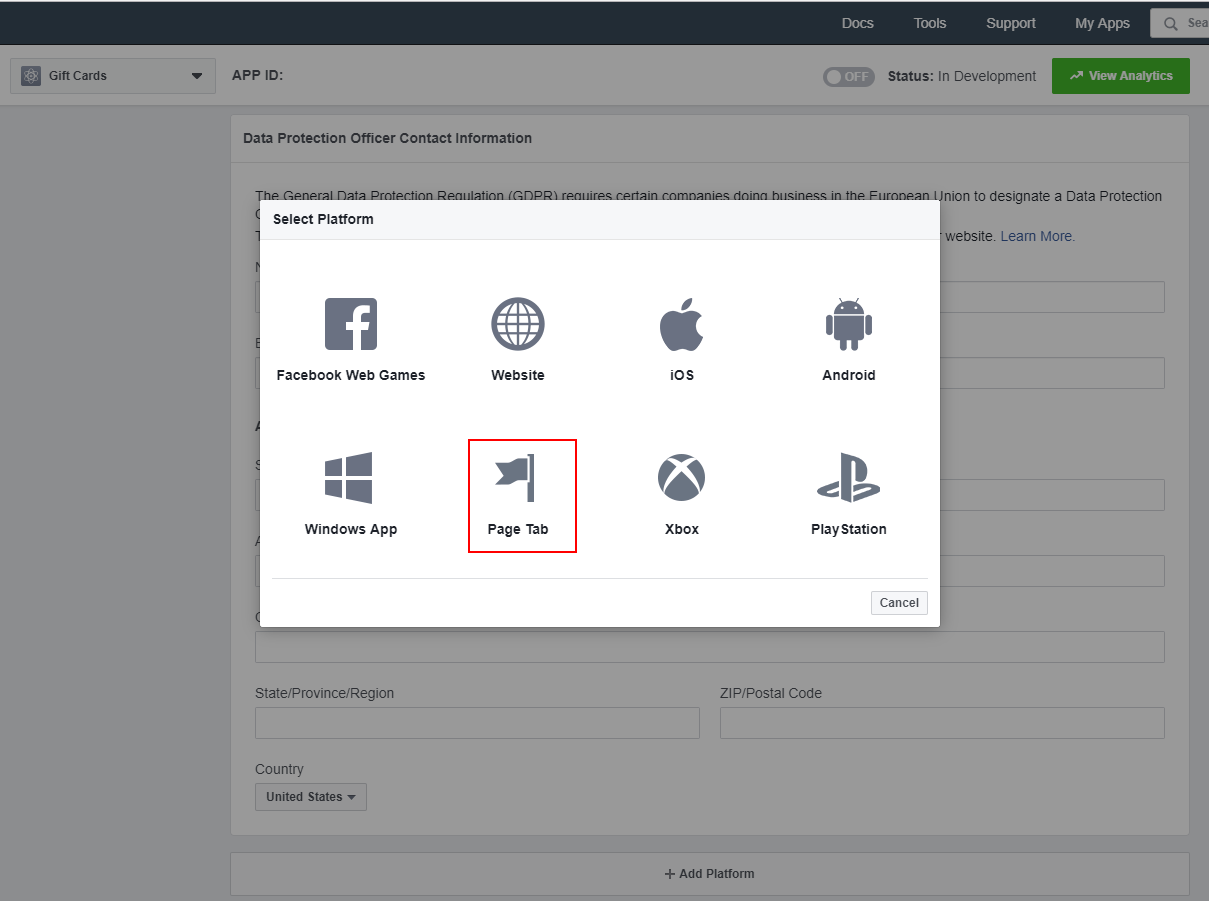Open the Docs menu
1209x901 pixels.
tap(857, 23)
